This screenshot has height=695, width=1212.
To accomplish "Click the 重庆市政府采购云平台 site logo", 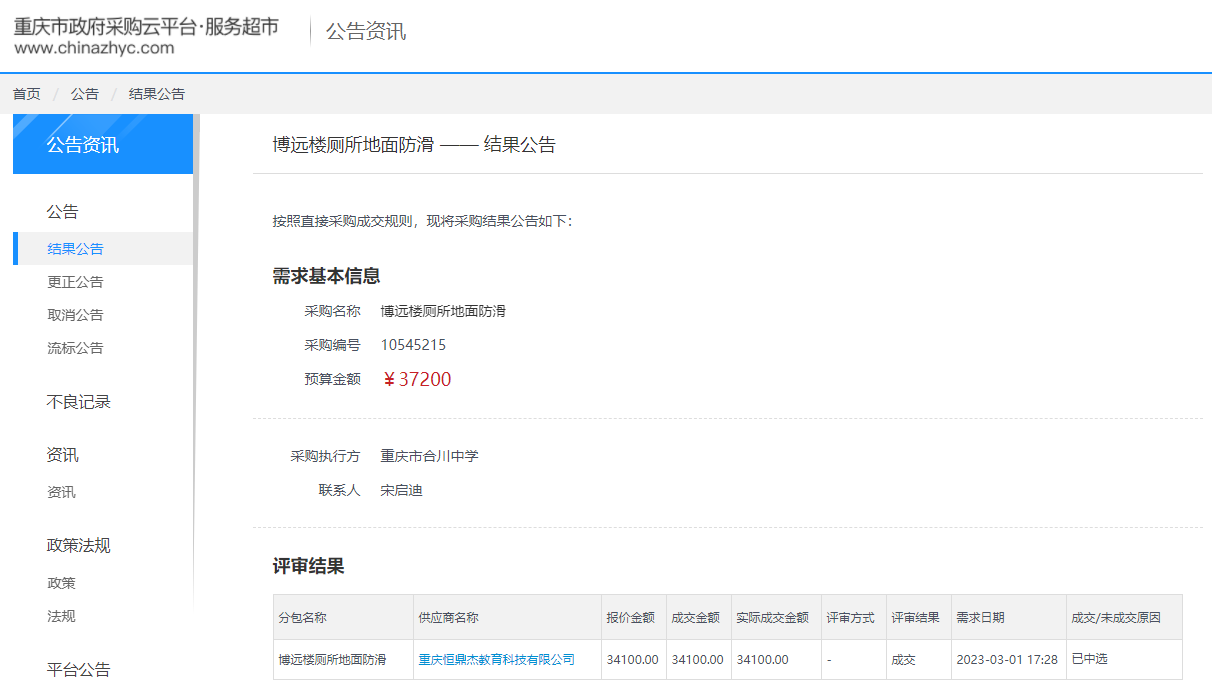I will pos(146,35).
